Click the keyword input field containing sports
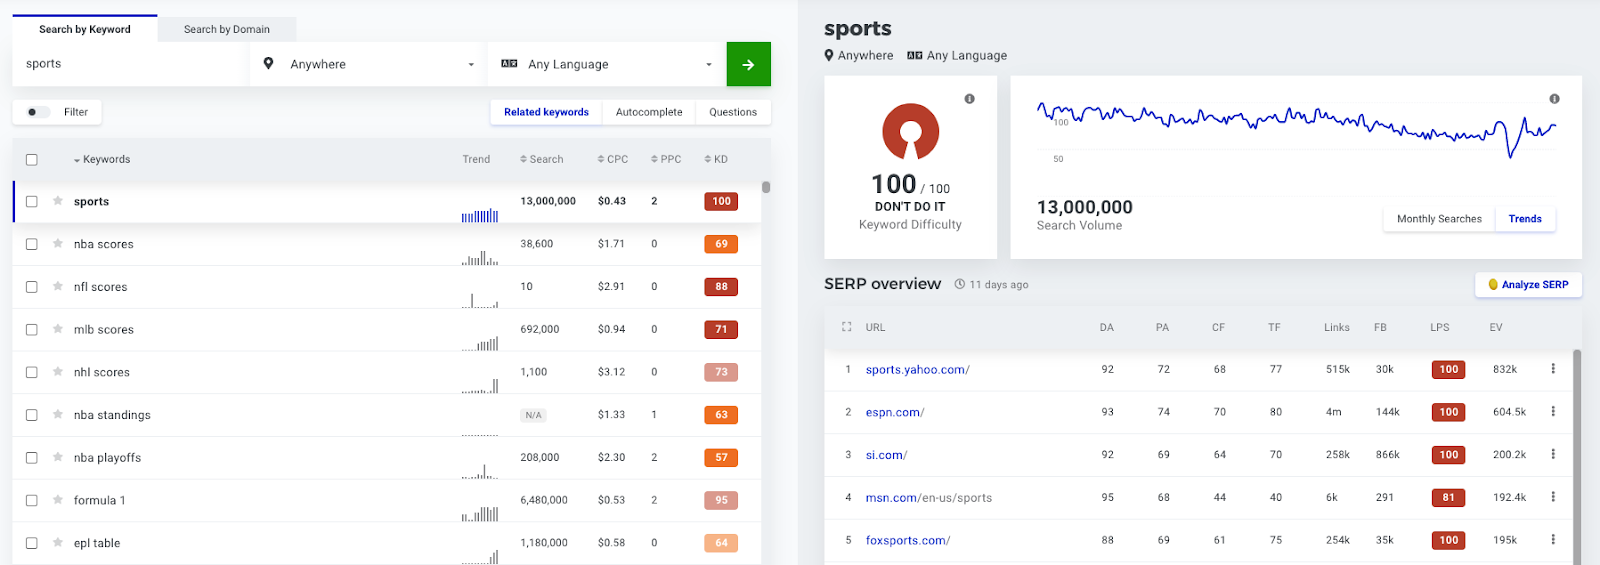Image resolution: width=1600 pixels, height=565 pixels. (x=130, y=64)
